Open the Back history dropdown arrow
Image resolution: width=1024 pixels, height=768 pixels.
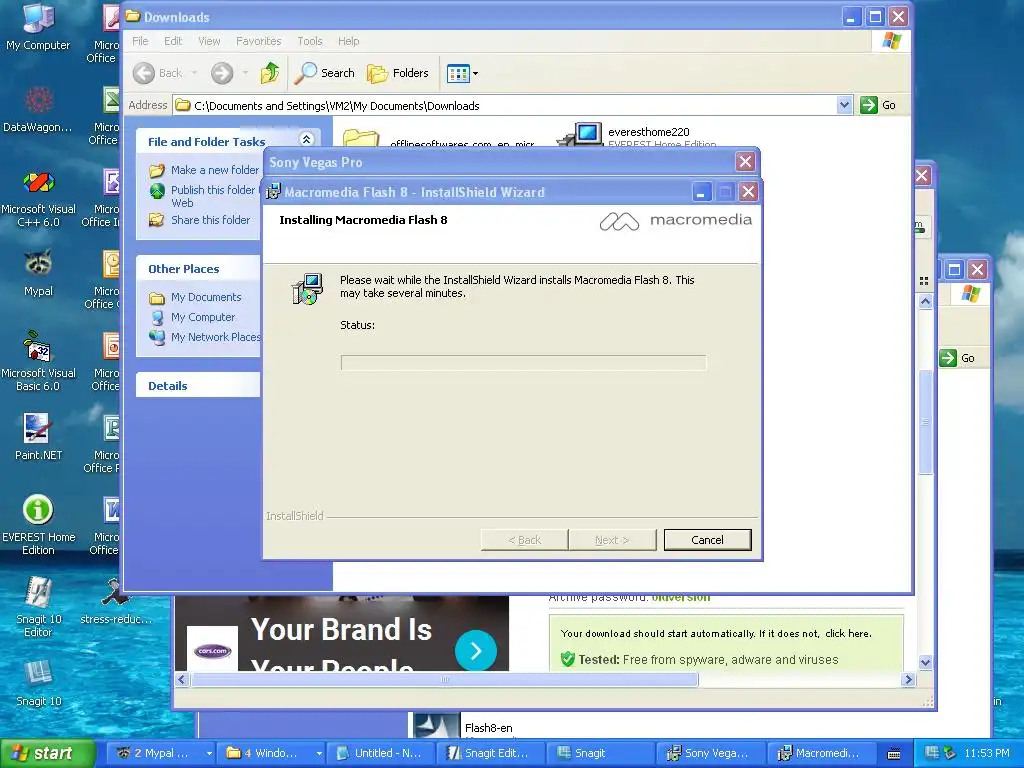coord(194,73)
